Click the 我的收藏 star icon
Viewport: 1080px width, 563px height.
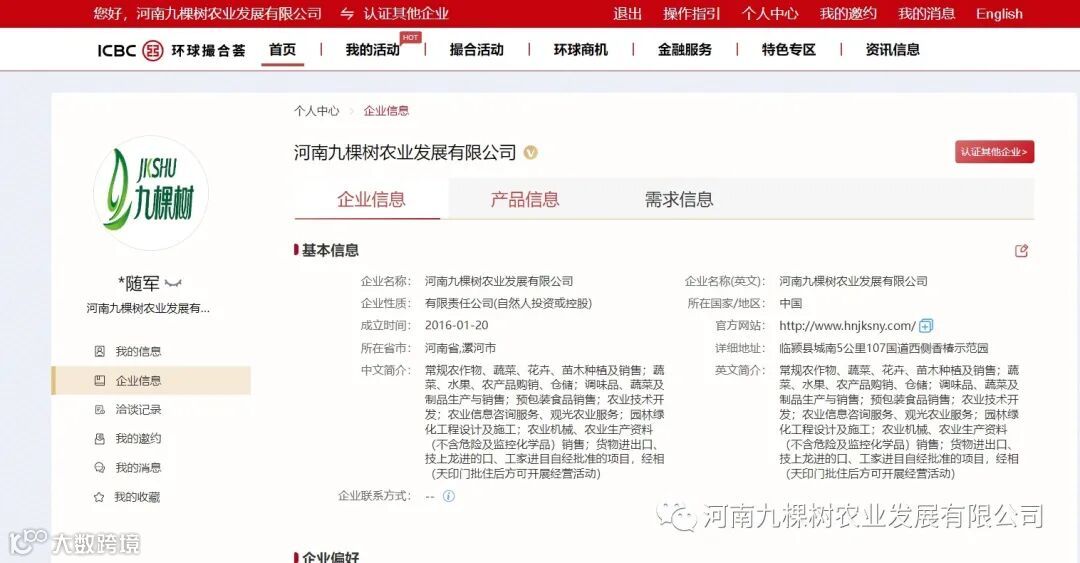99,496
